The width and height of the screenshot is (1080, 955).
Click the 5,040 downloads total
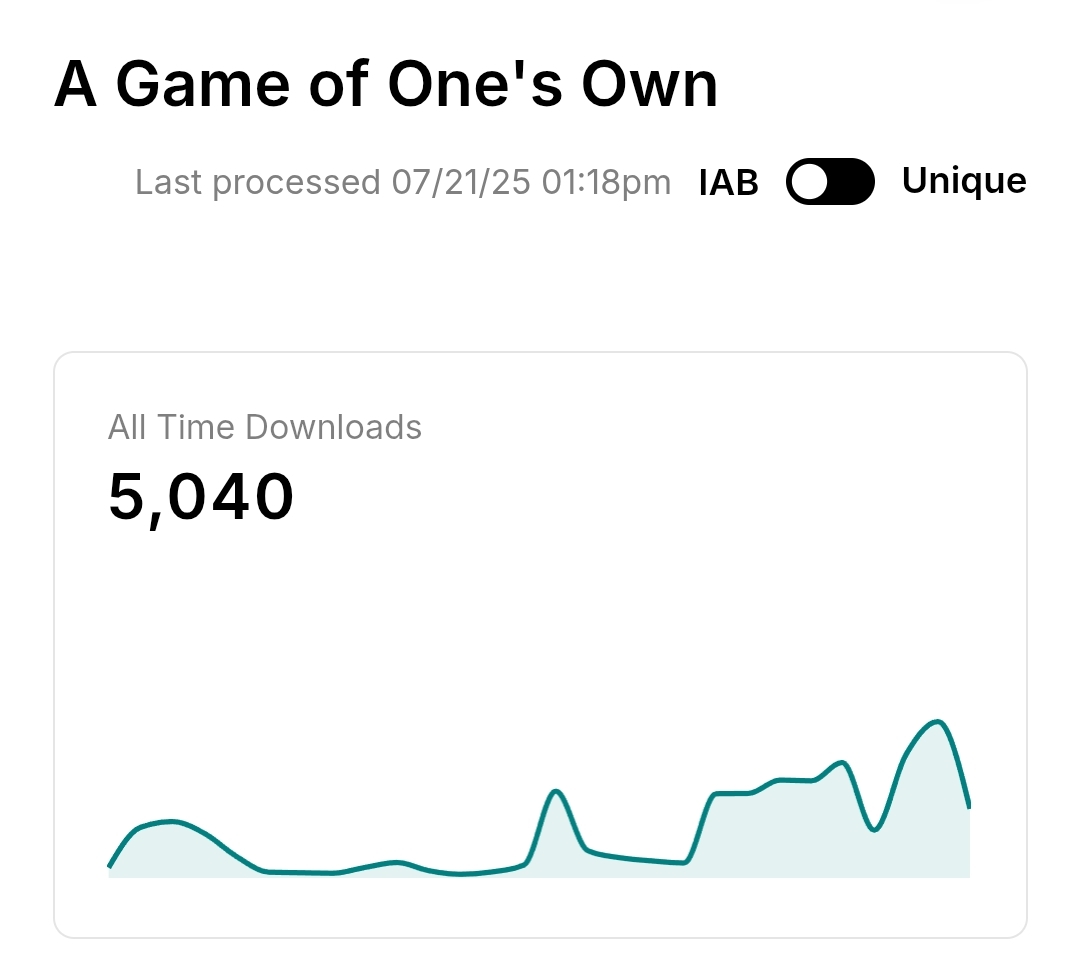pyautogui.click(x=201, y=497)
